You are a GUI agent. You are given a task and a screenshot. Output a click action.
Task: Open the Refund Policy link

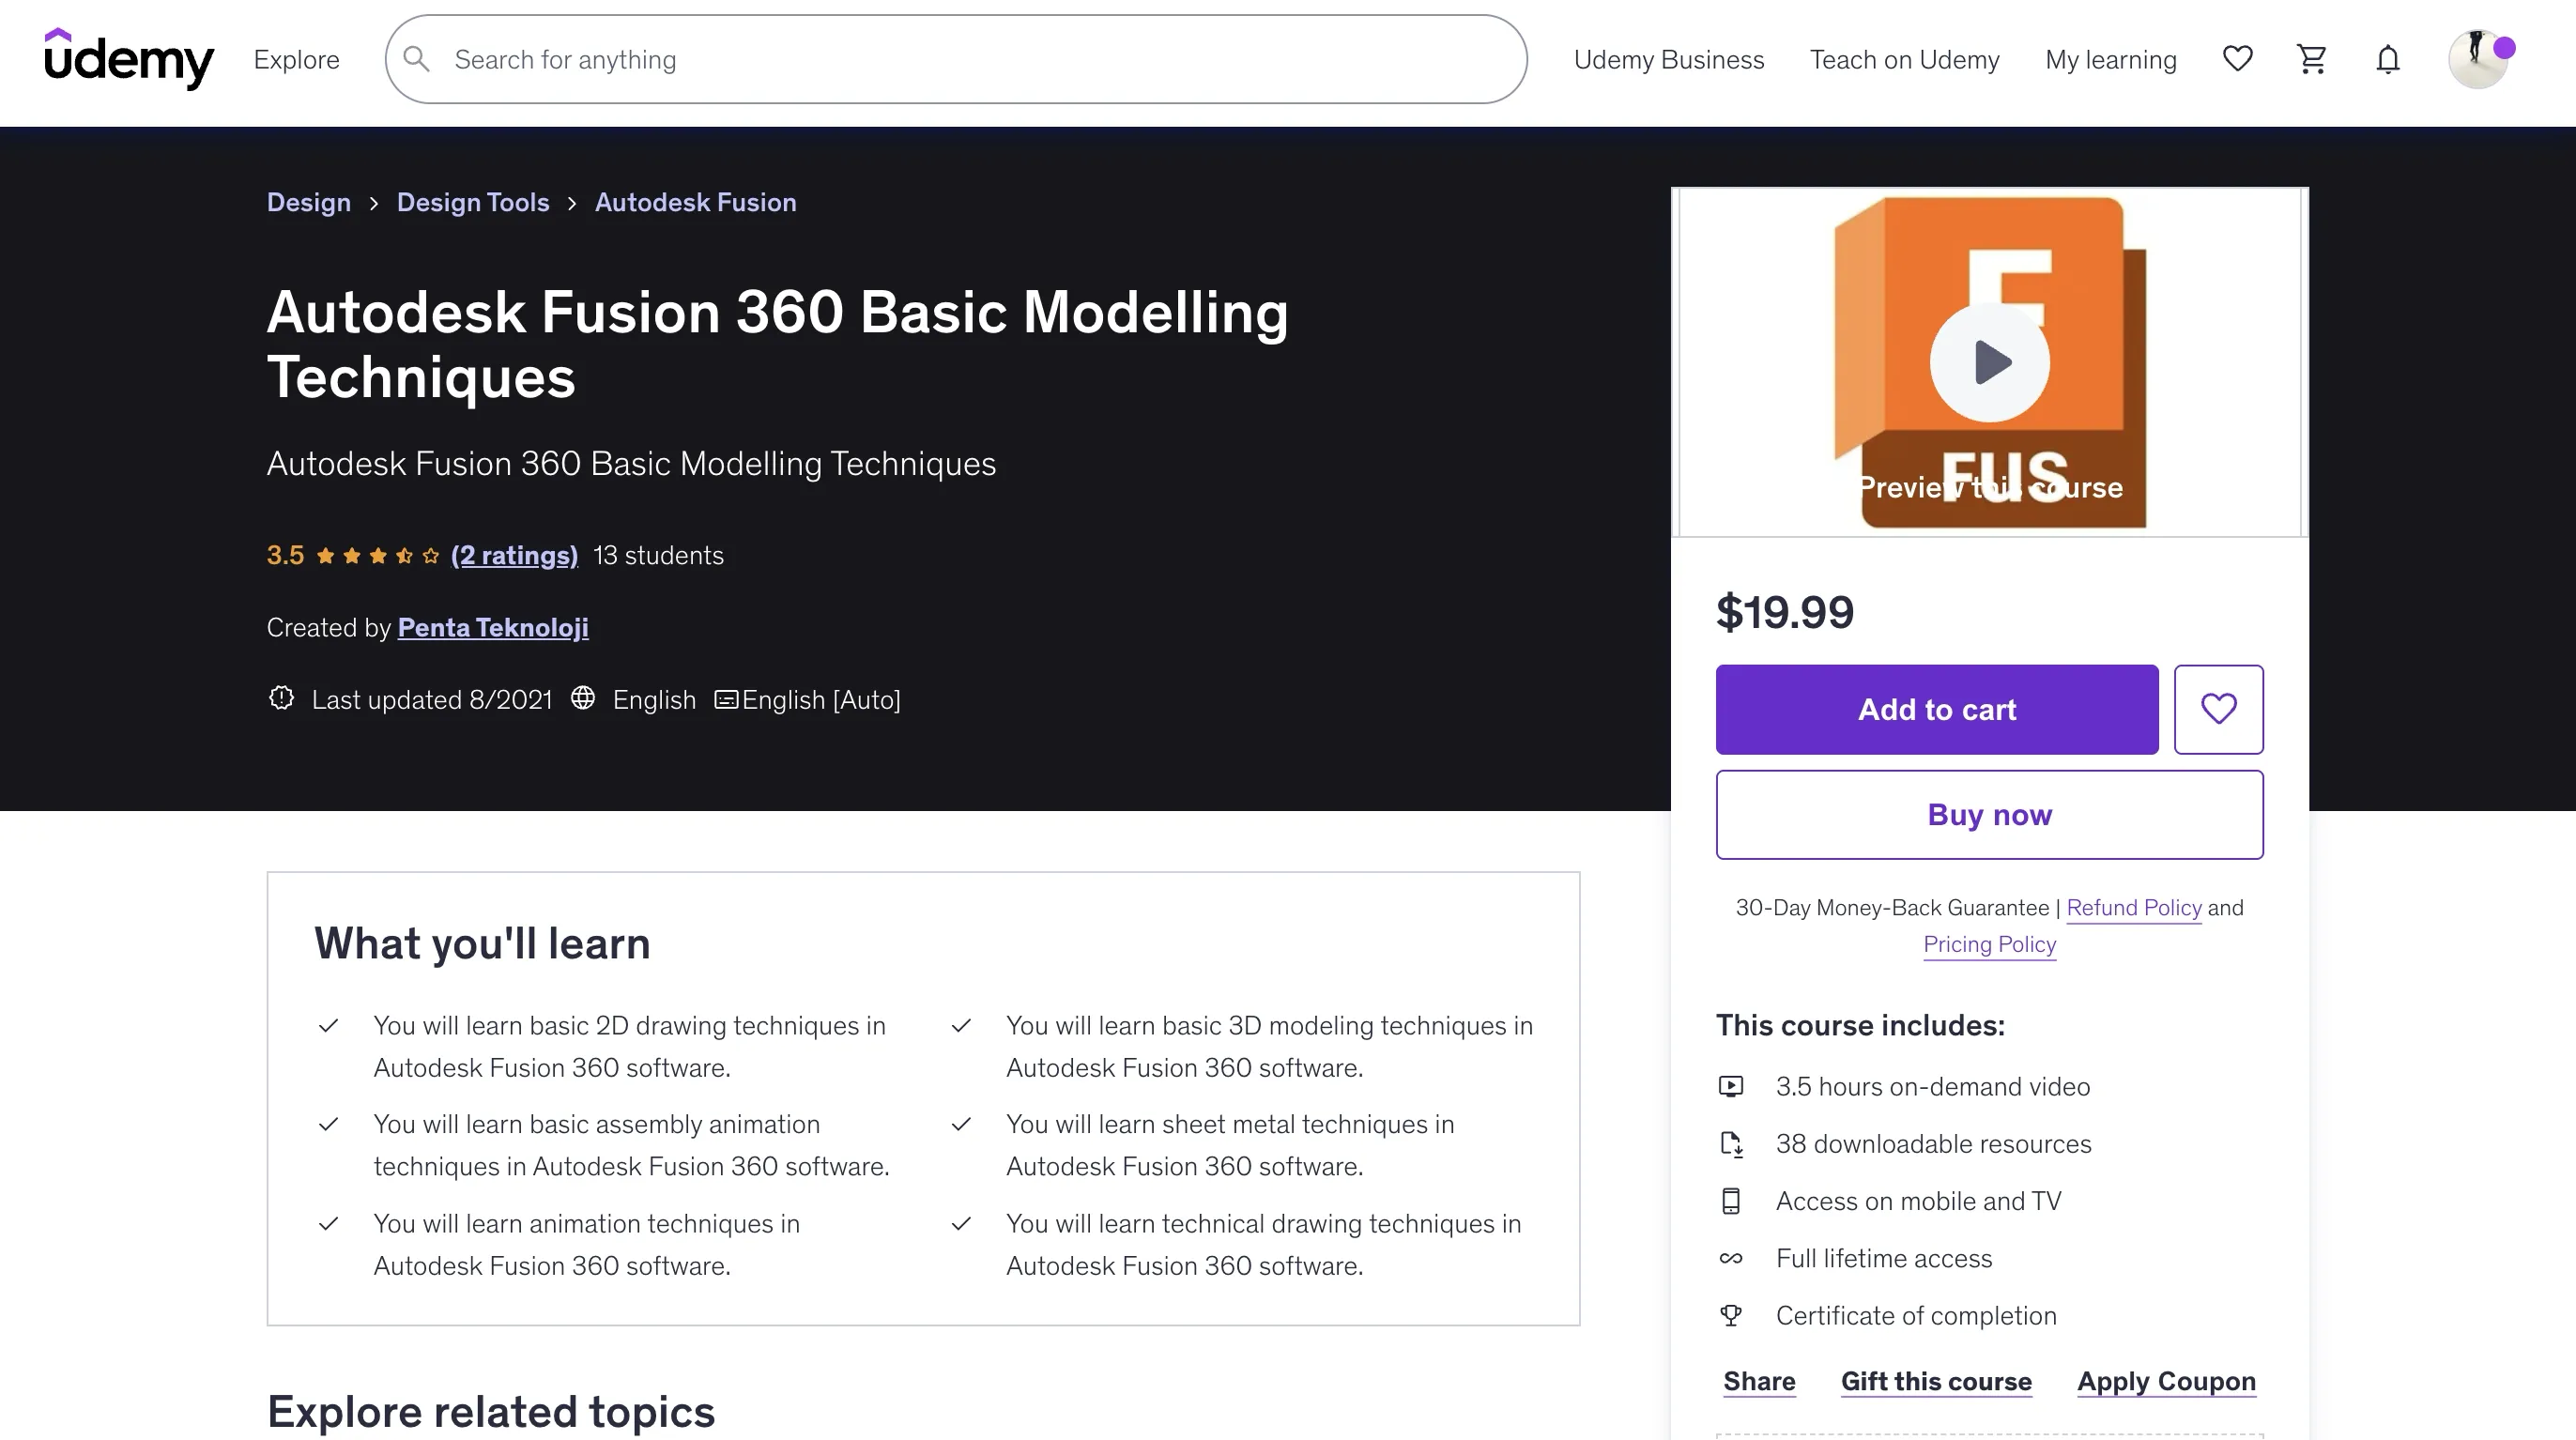click(x=2133, y=907)
